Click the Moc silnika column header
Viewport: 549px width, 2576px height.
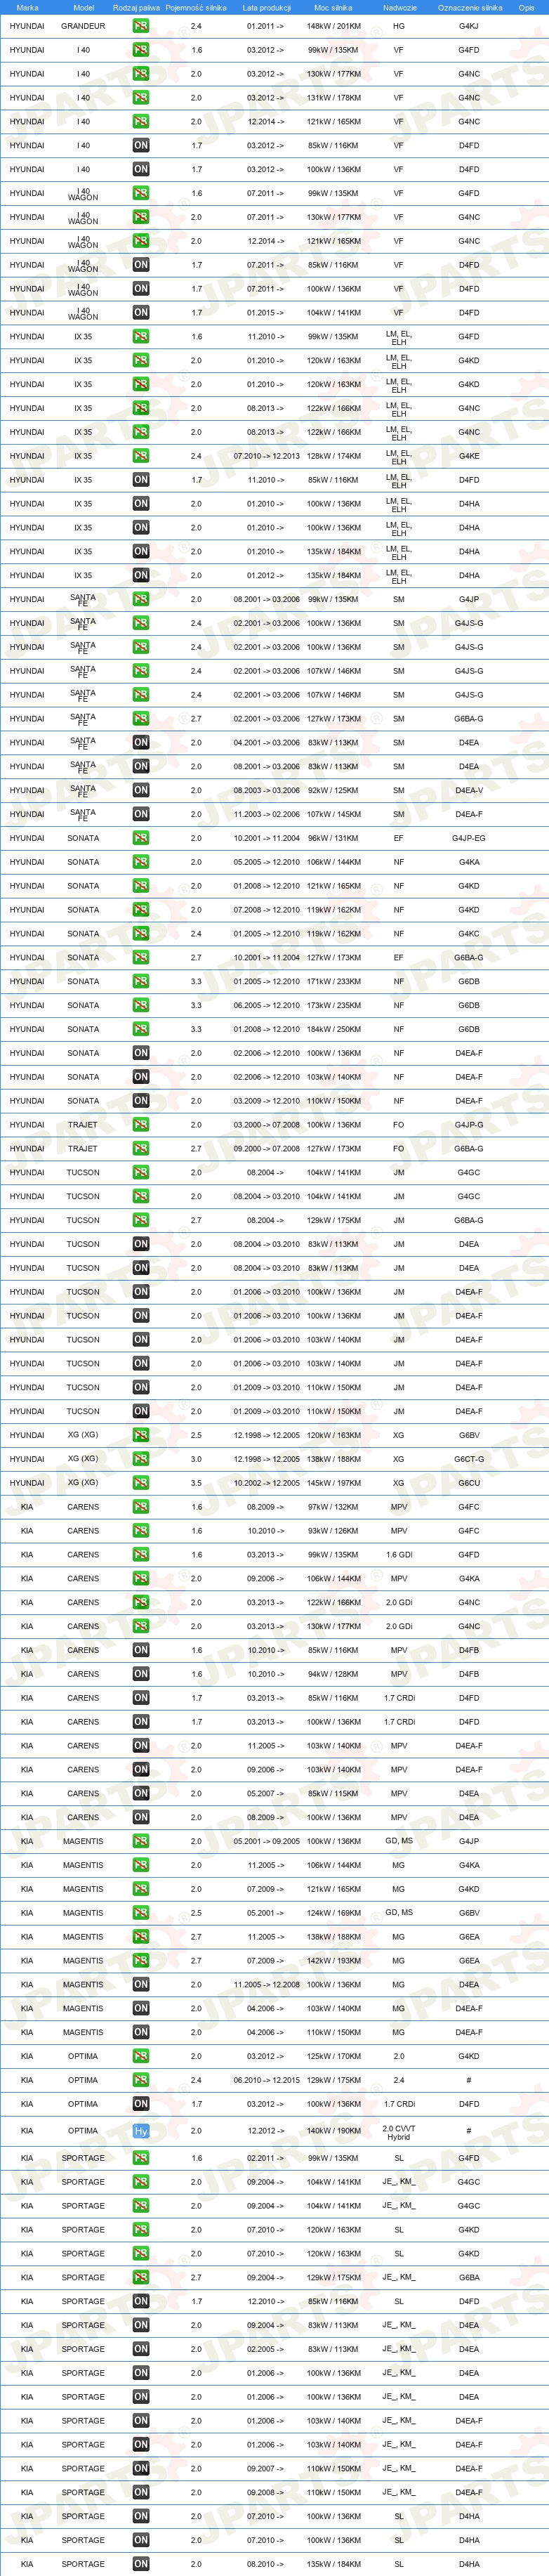click(333, 8)
